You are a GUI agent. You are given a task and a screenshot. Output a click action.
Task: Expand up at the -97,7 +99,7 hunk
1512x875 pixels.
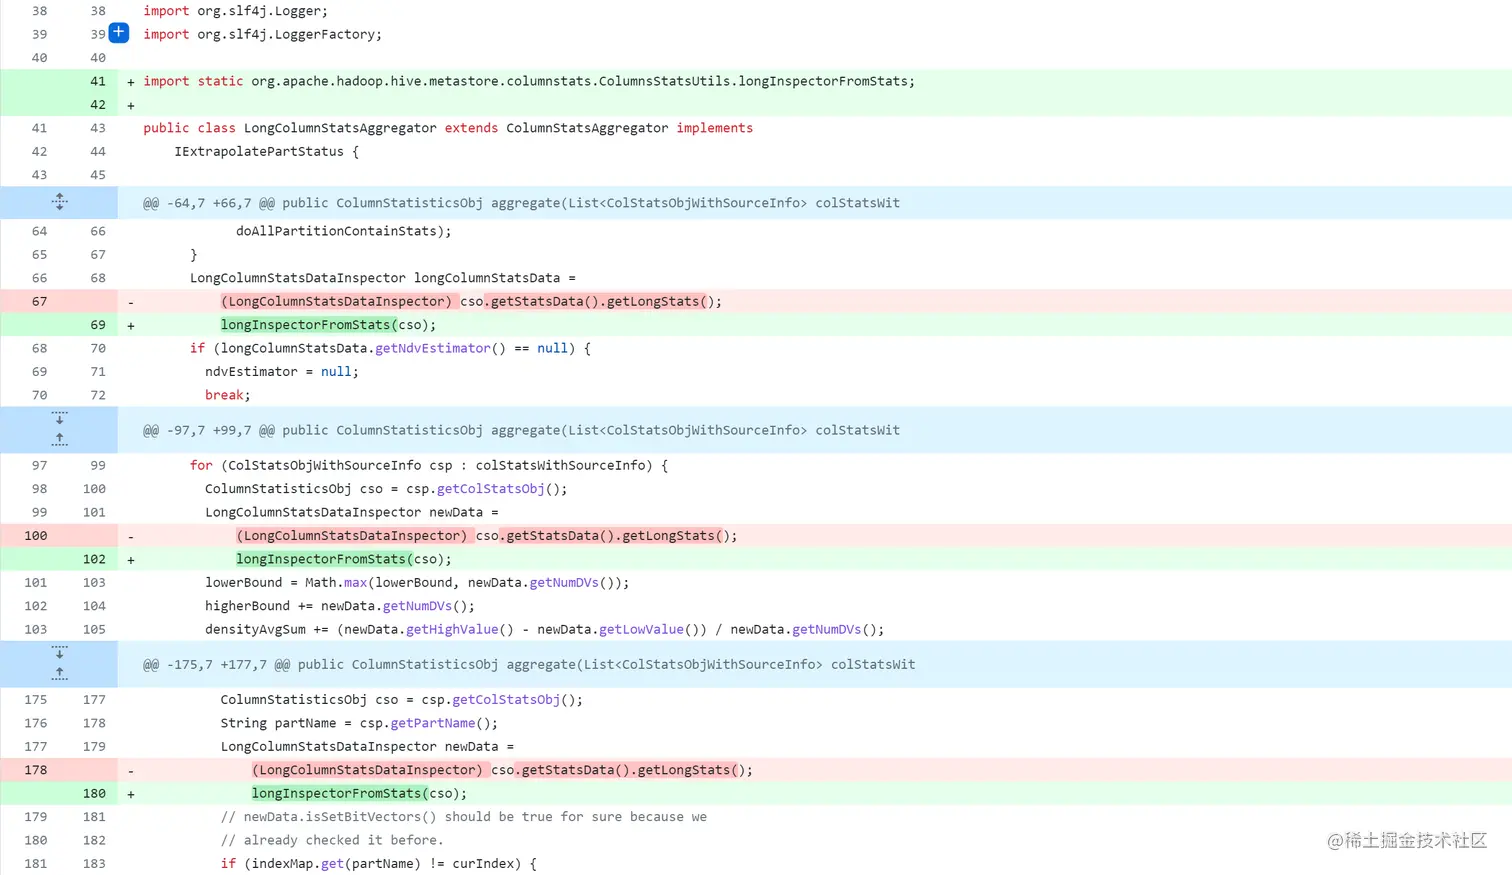point(59,439)
